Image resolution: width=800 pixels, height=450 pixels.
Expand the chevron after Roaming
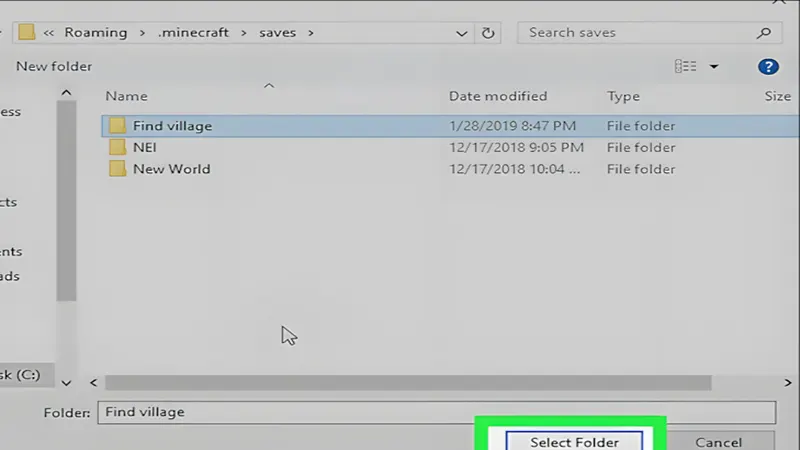click(142, 33)
